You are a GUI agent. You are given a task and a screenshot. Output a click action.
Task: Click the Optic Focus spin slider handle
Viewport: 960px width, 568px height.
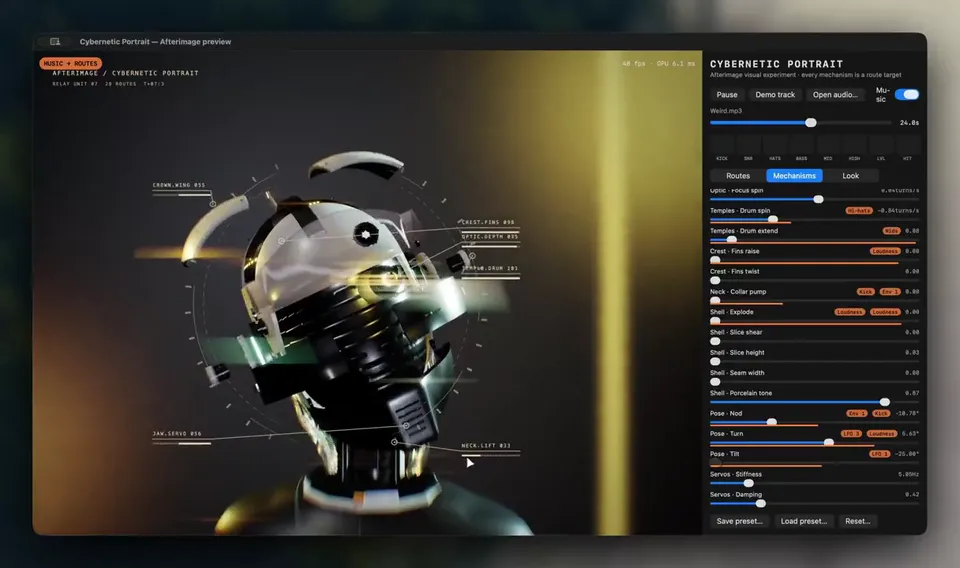pos(818,199)
